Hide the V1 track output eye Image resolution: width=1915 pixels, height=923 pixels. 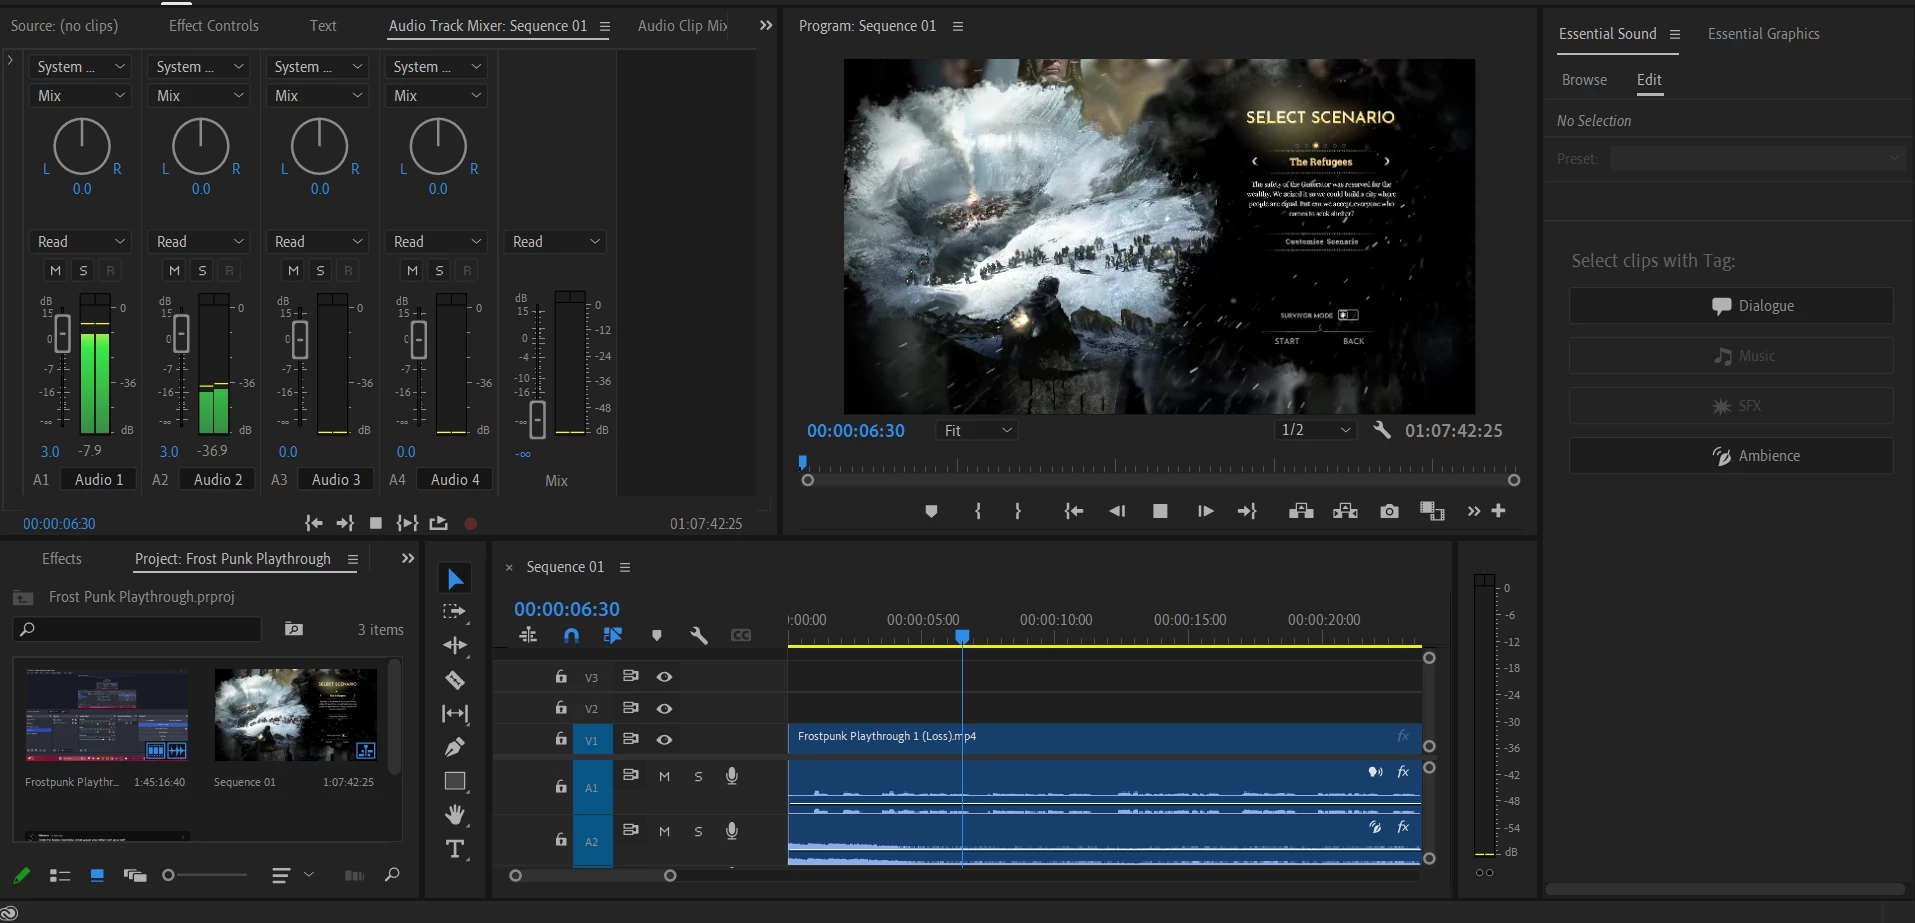[x=664, y=740]
